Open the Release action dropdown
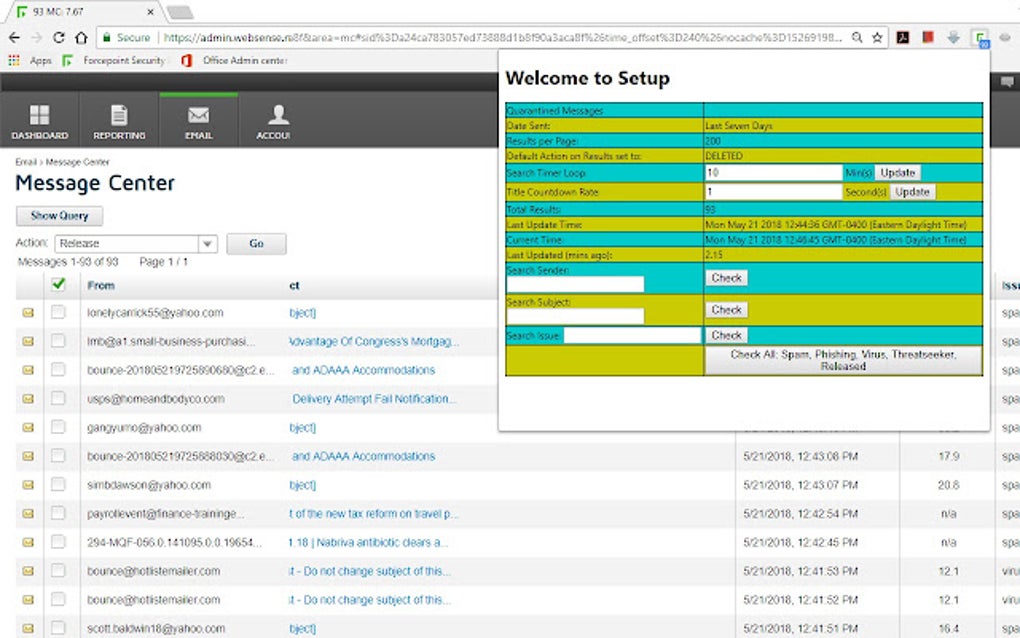Screen dimensions: 1020x638 click(136, 243)
